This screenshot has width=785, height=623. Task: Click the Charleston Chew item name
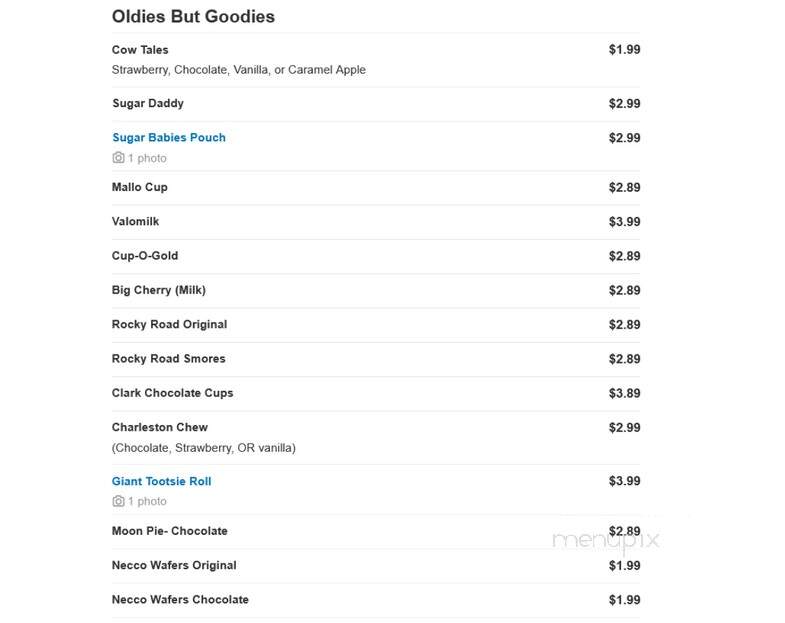click(x=160, y=427)
